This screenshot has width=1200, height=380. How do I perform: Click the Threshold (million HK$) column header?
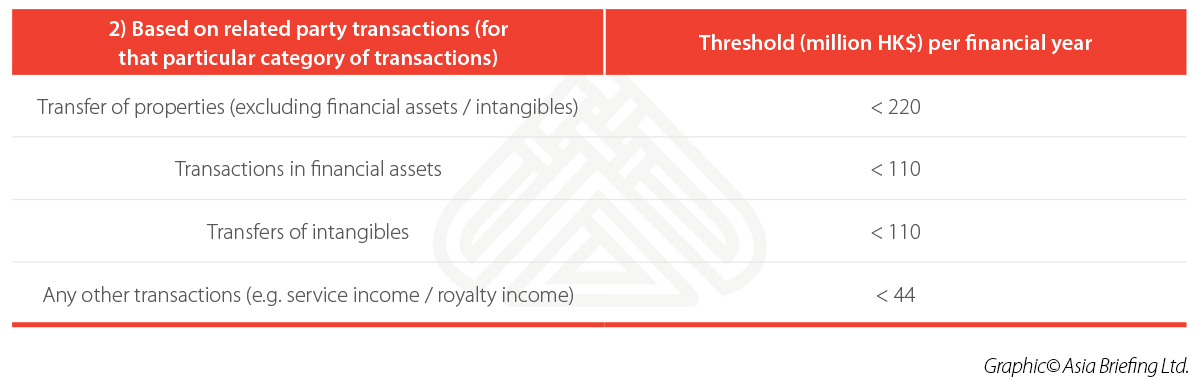tap(895, 43)
